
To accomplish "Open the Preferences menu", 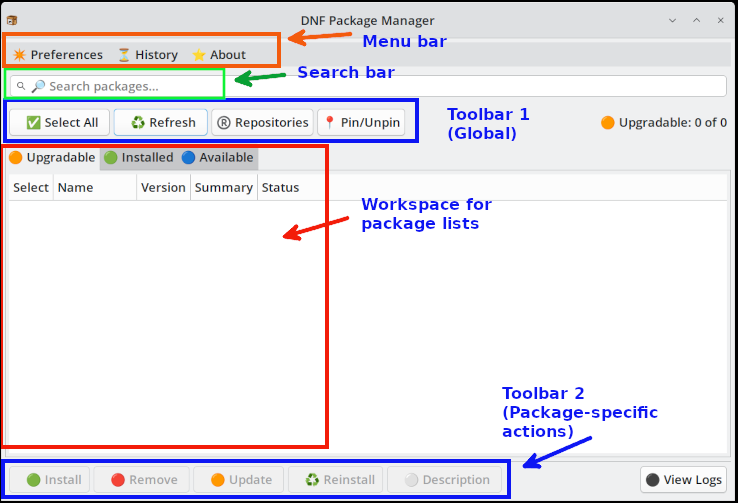I will pos(57,55).
